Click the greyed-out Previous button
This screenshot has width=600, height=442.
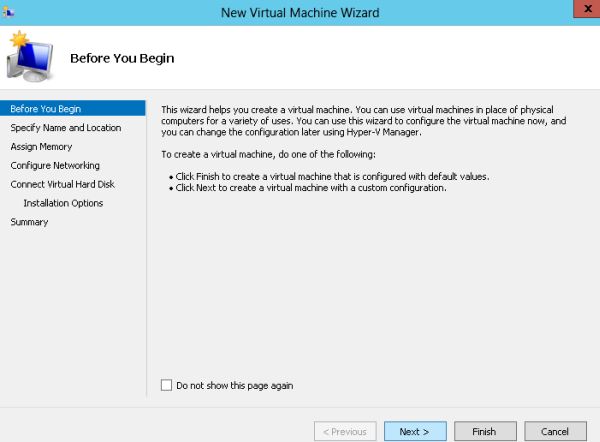345,431
